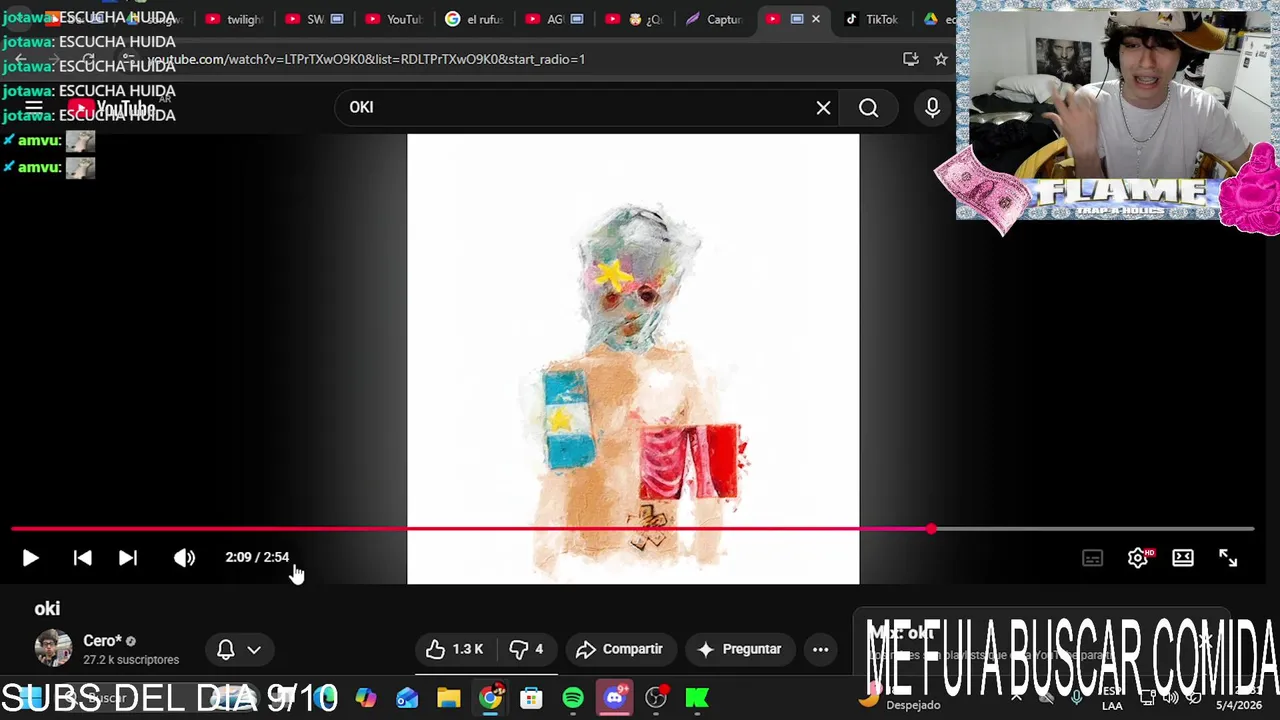1280x720 pixels.
Task: Install or cast via address bar screen icon
Action: (x=911, y=59)
